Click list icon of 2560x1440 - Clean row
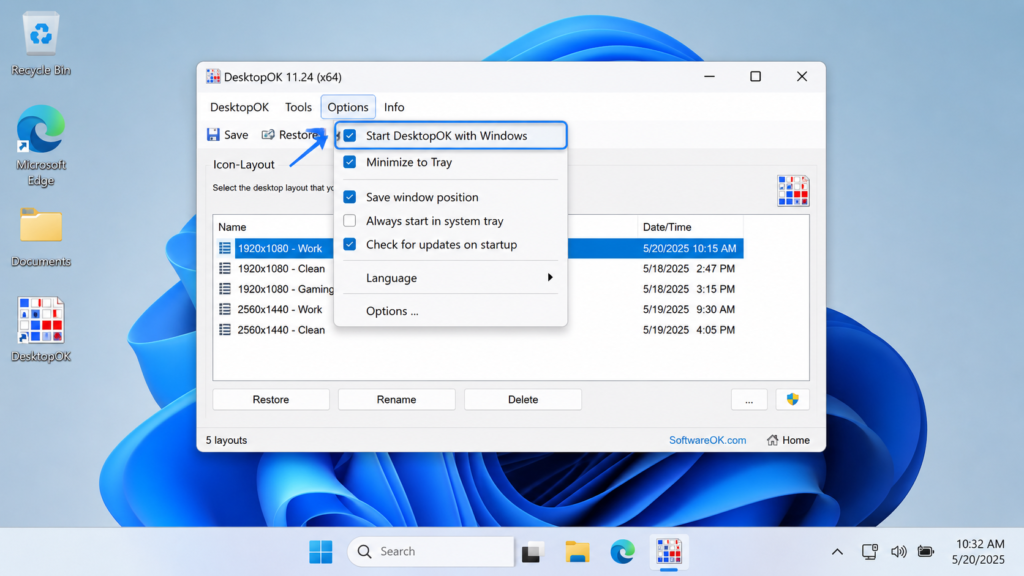The width and height of the screenshot is (1024, 576). pos(225,329)
